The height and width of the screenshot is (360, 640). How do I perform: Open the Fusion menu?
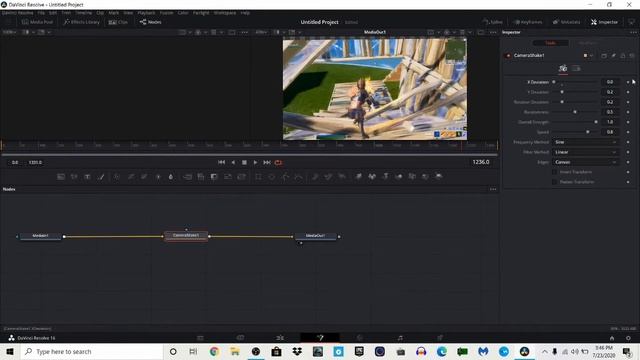tap(167, 13)
